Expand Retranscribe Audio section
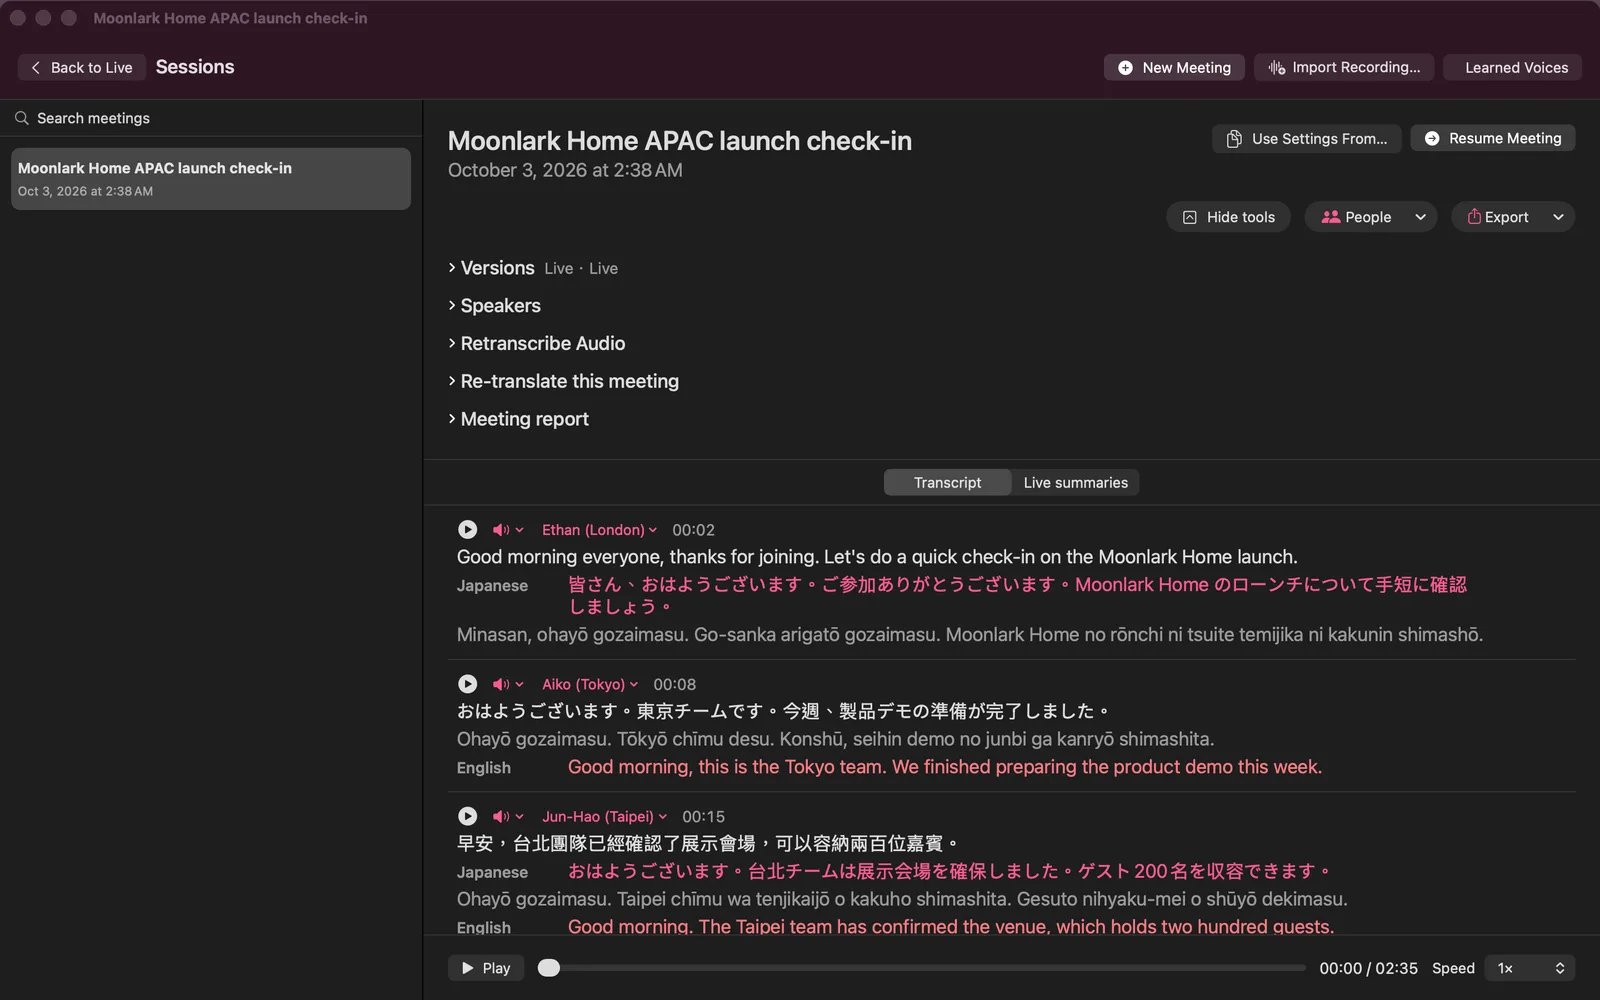Viewport: 1600px width, 1000px height. pos(452,343)
